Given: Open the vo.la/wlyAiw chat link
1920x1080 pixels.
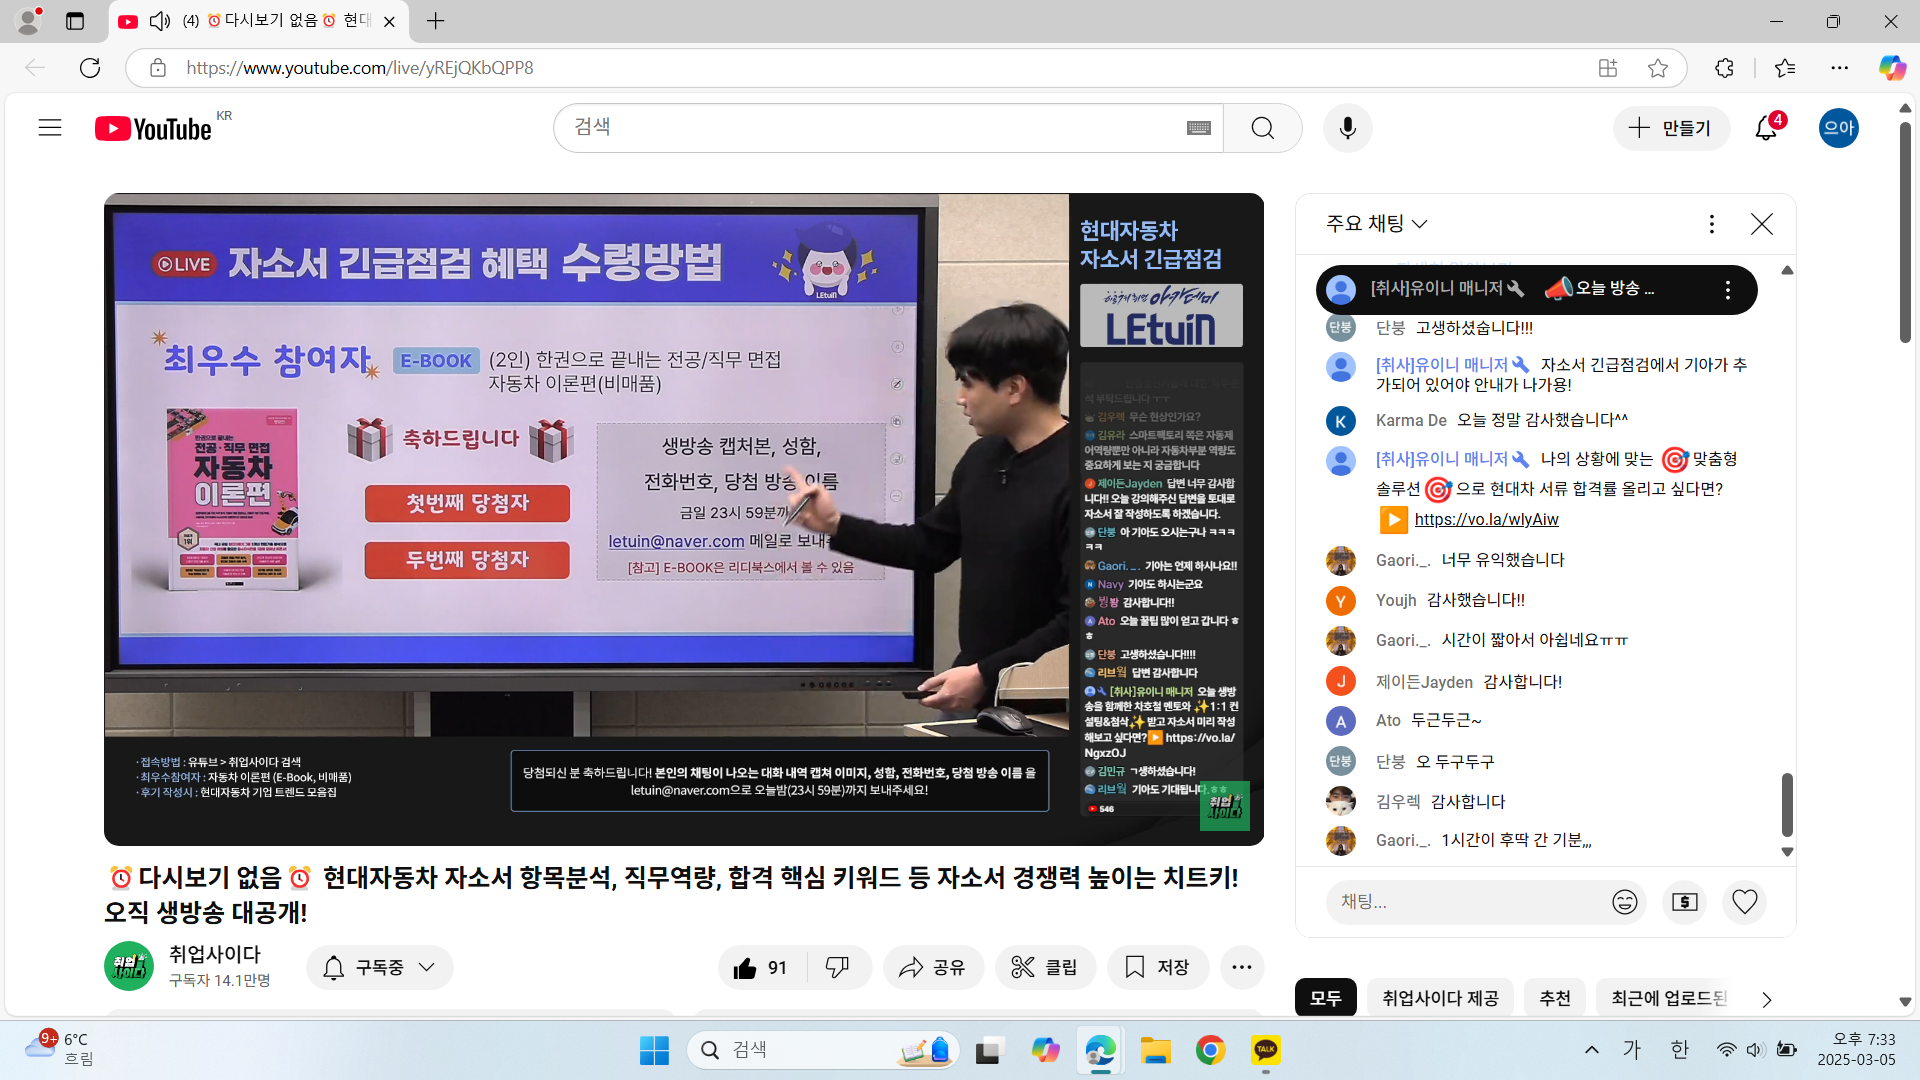Looking at the screenshot, I should click(x=1486, y=520).
